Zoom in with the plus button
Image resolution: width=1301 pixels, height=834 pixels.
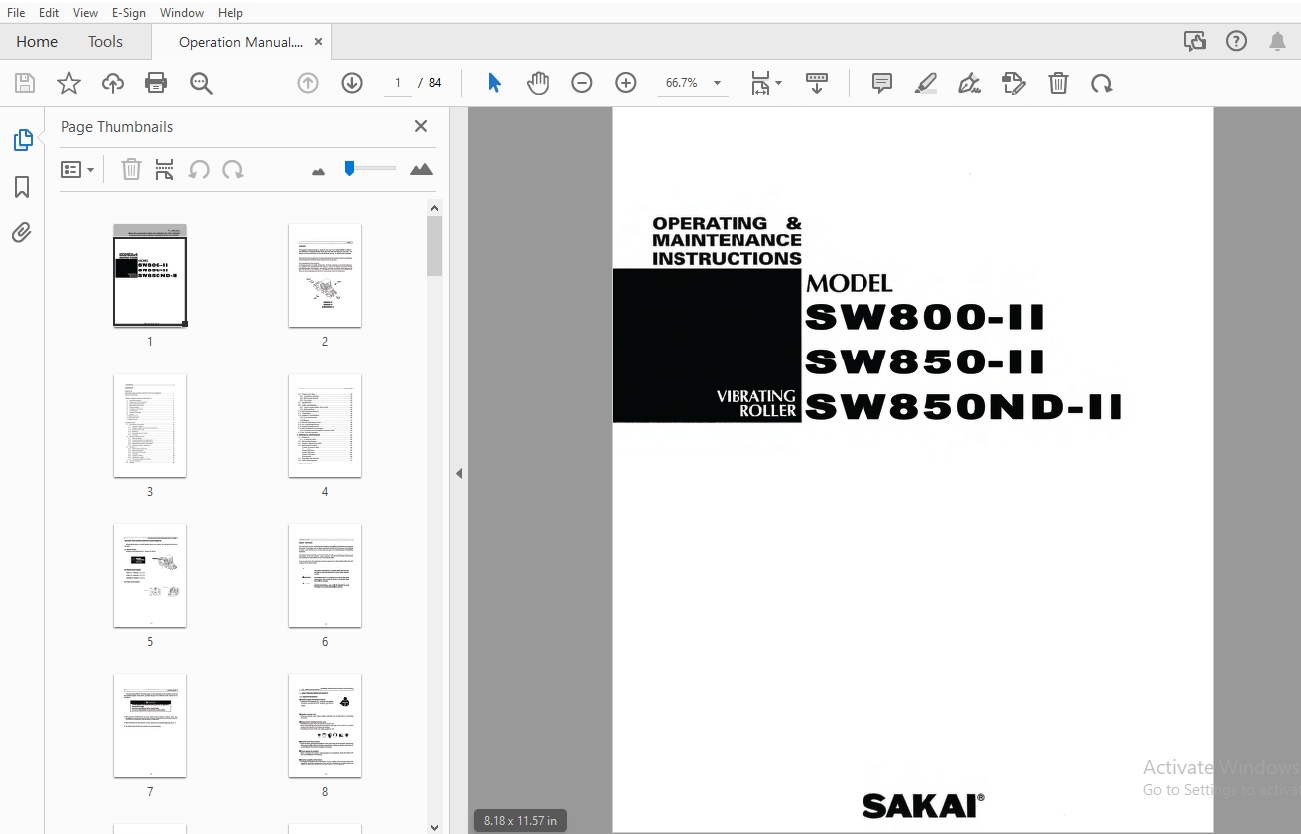[x=626, y=83]
